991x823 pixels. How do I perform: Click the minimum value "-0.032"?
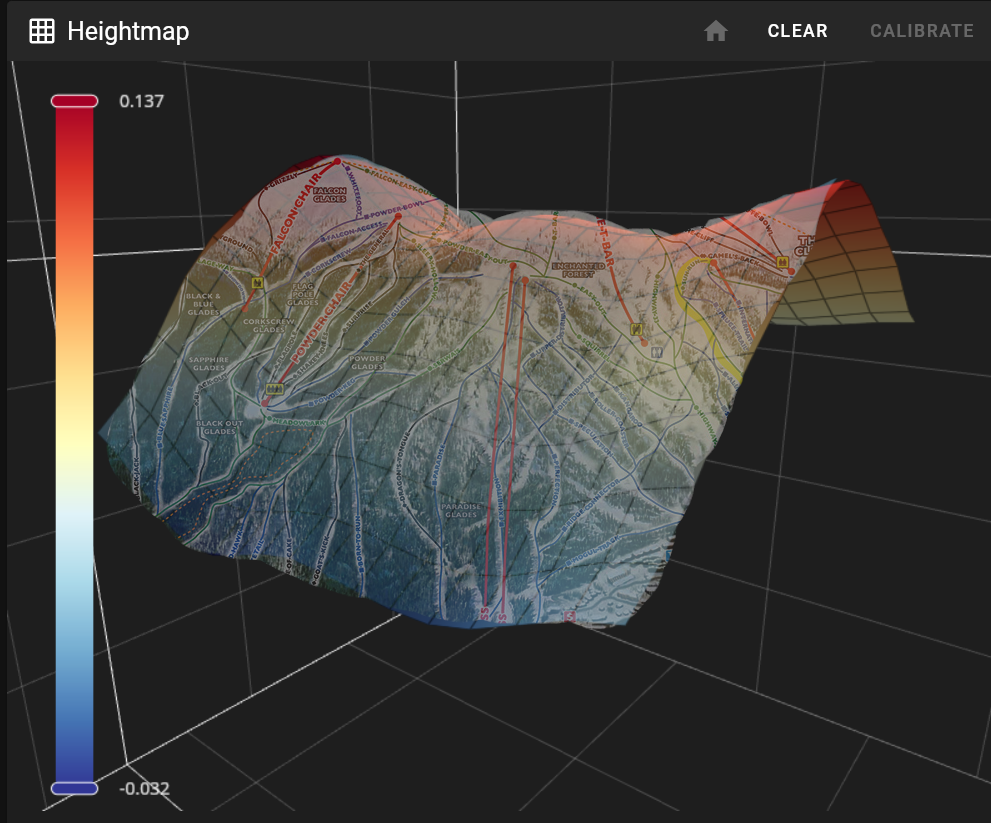[144, 788]
